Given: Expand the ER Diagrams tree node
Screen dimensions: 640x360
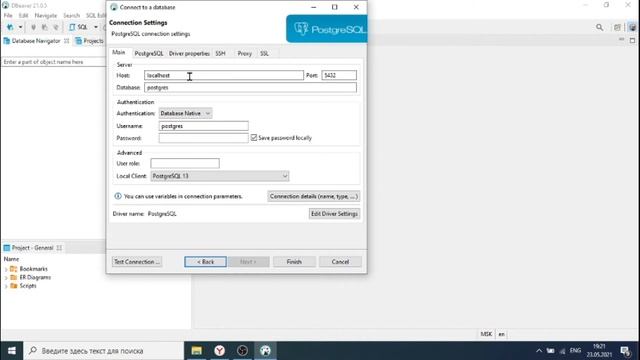Looking at the screenshot, I should point(6,278).
